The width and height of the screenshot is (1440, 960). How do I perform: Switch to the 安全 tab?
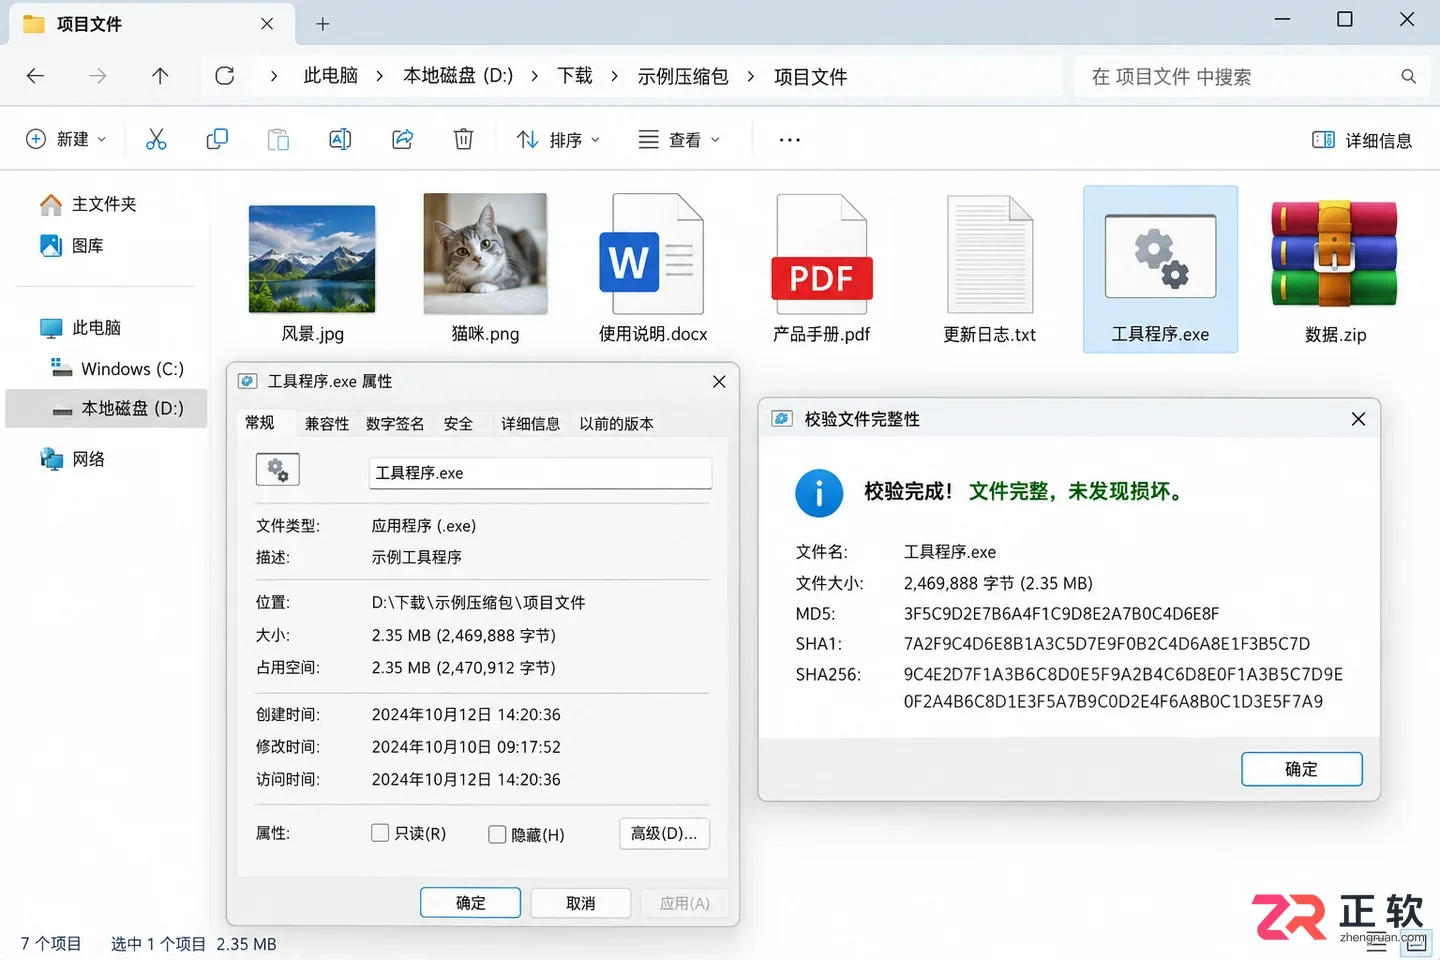[x=458, y=424]
